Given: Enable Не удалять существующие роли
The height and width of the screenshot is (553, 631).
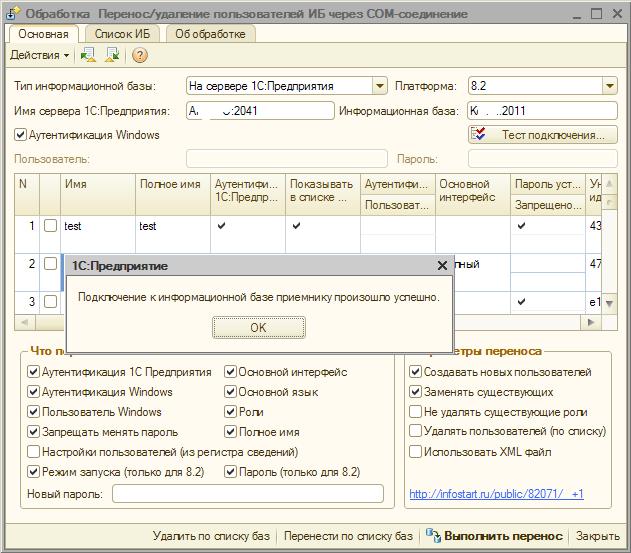Looking at the screenshot, I should point(415,412).
